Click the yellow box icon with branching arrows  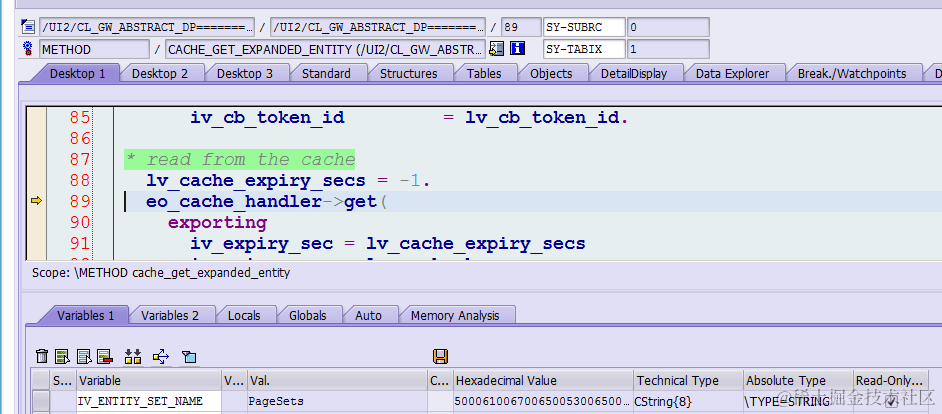point(160,357)
